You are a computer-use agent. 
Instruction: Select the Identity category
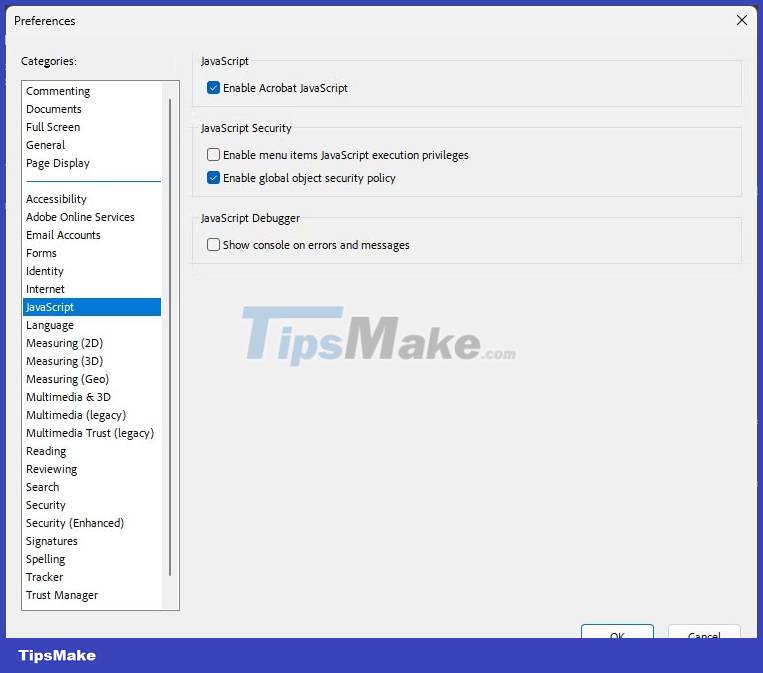coord(92,271)
